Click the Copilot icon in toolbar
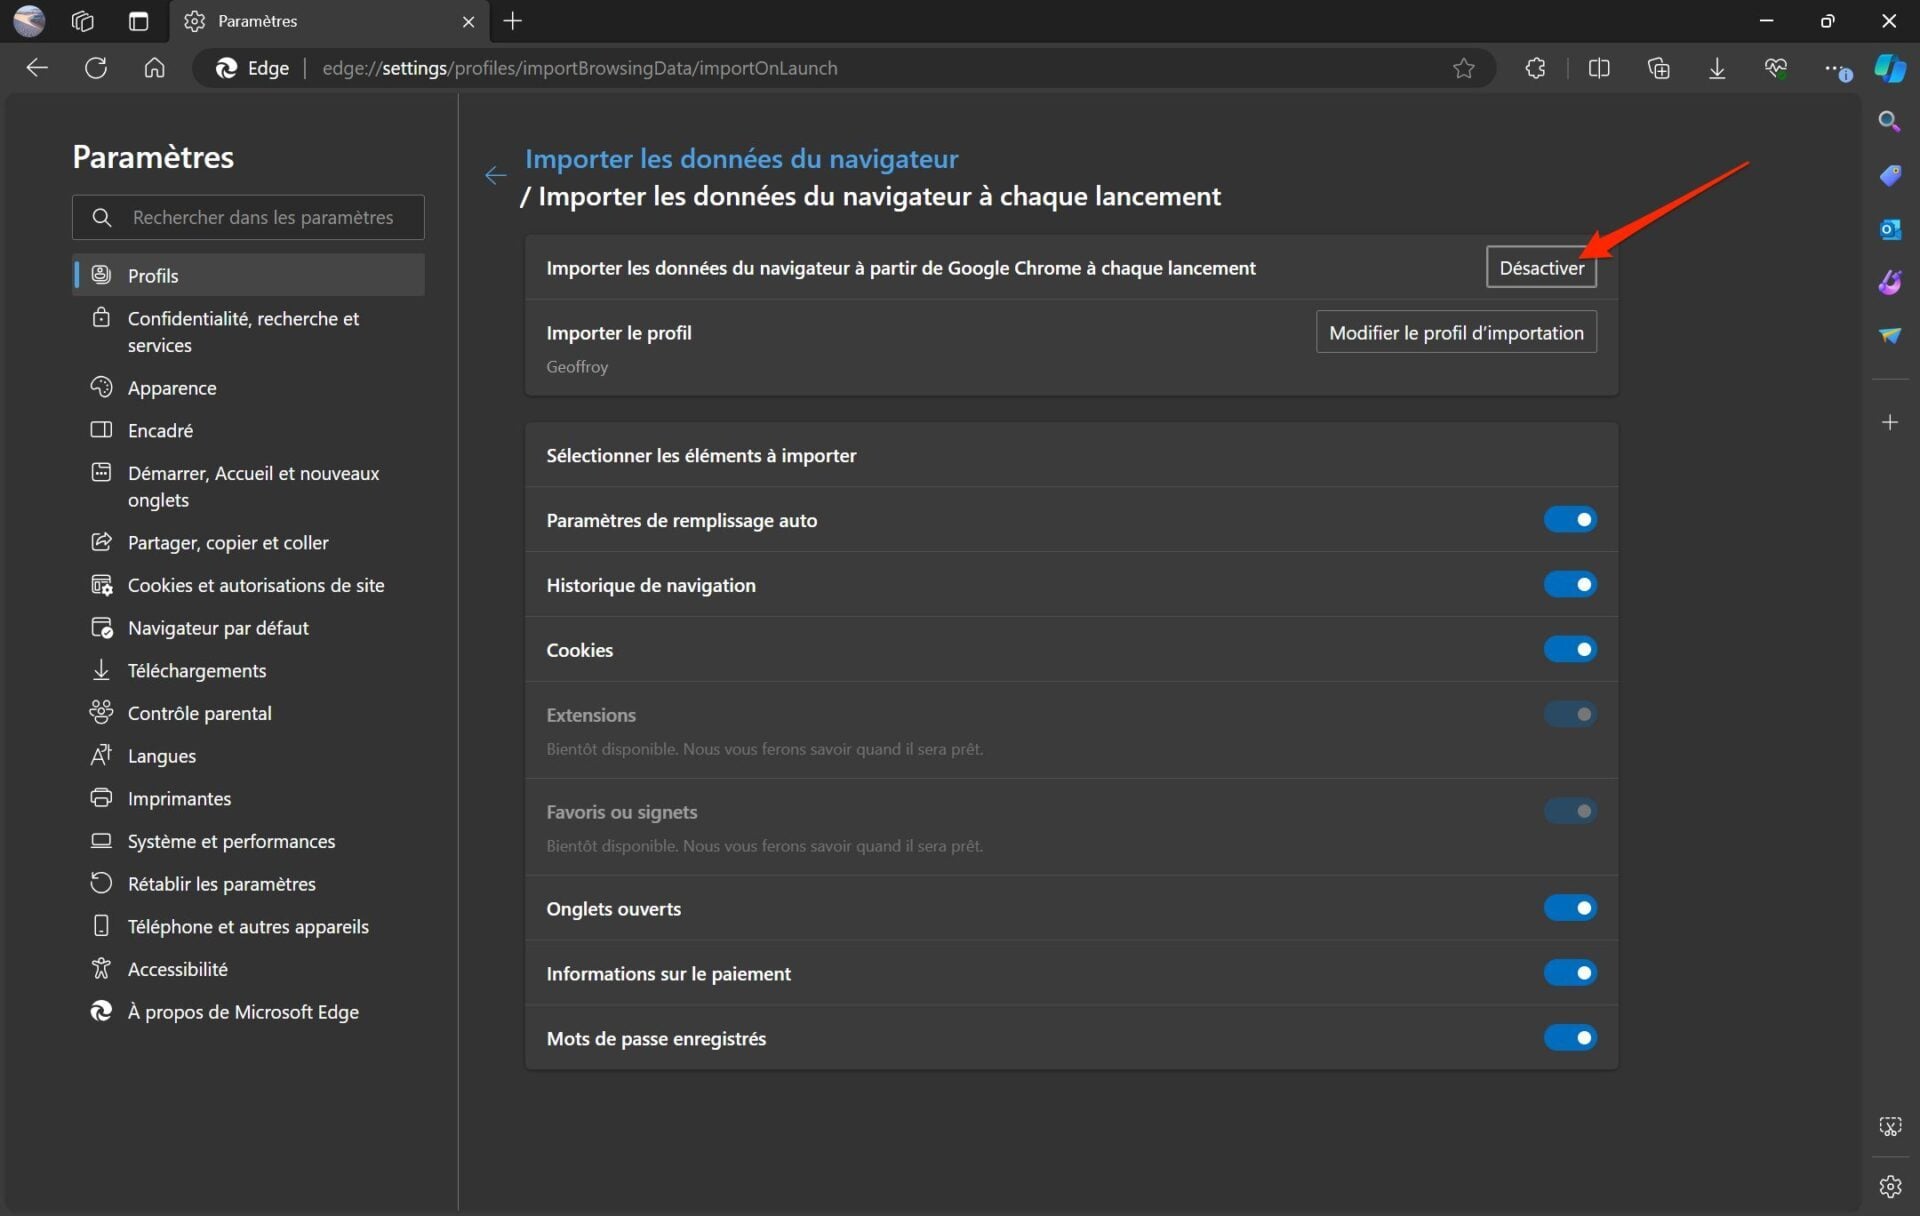Image resolution: width=1920 pixels, height=1216 pixels. pos(1889,68)
